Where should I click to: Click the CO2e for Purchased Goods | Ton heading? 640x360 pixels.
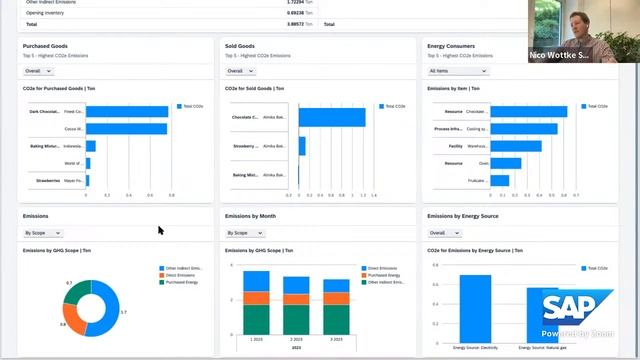[x=59, y=88]
